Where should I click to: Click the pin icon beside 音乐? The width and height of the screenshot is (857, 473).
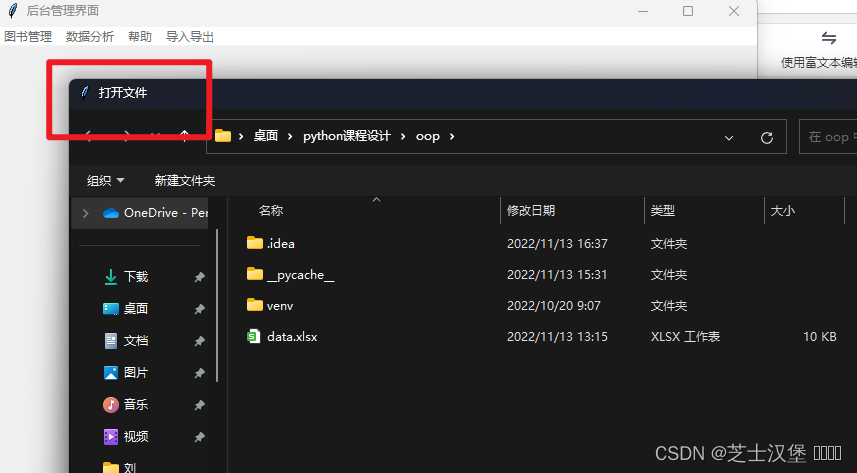click(x=199, y=405)
